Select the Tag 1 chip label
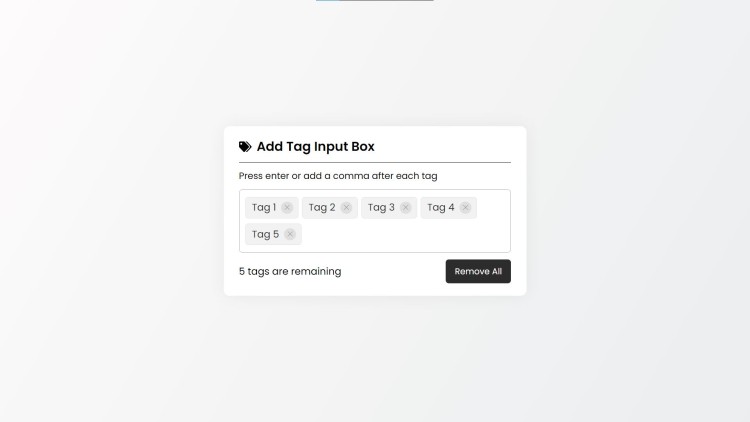 pyautogui.click(x=264, y=208)
